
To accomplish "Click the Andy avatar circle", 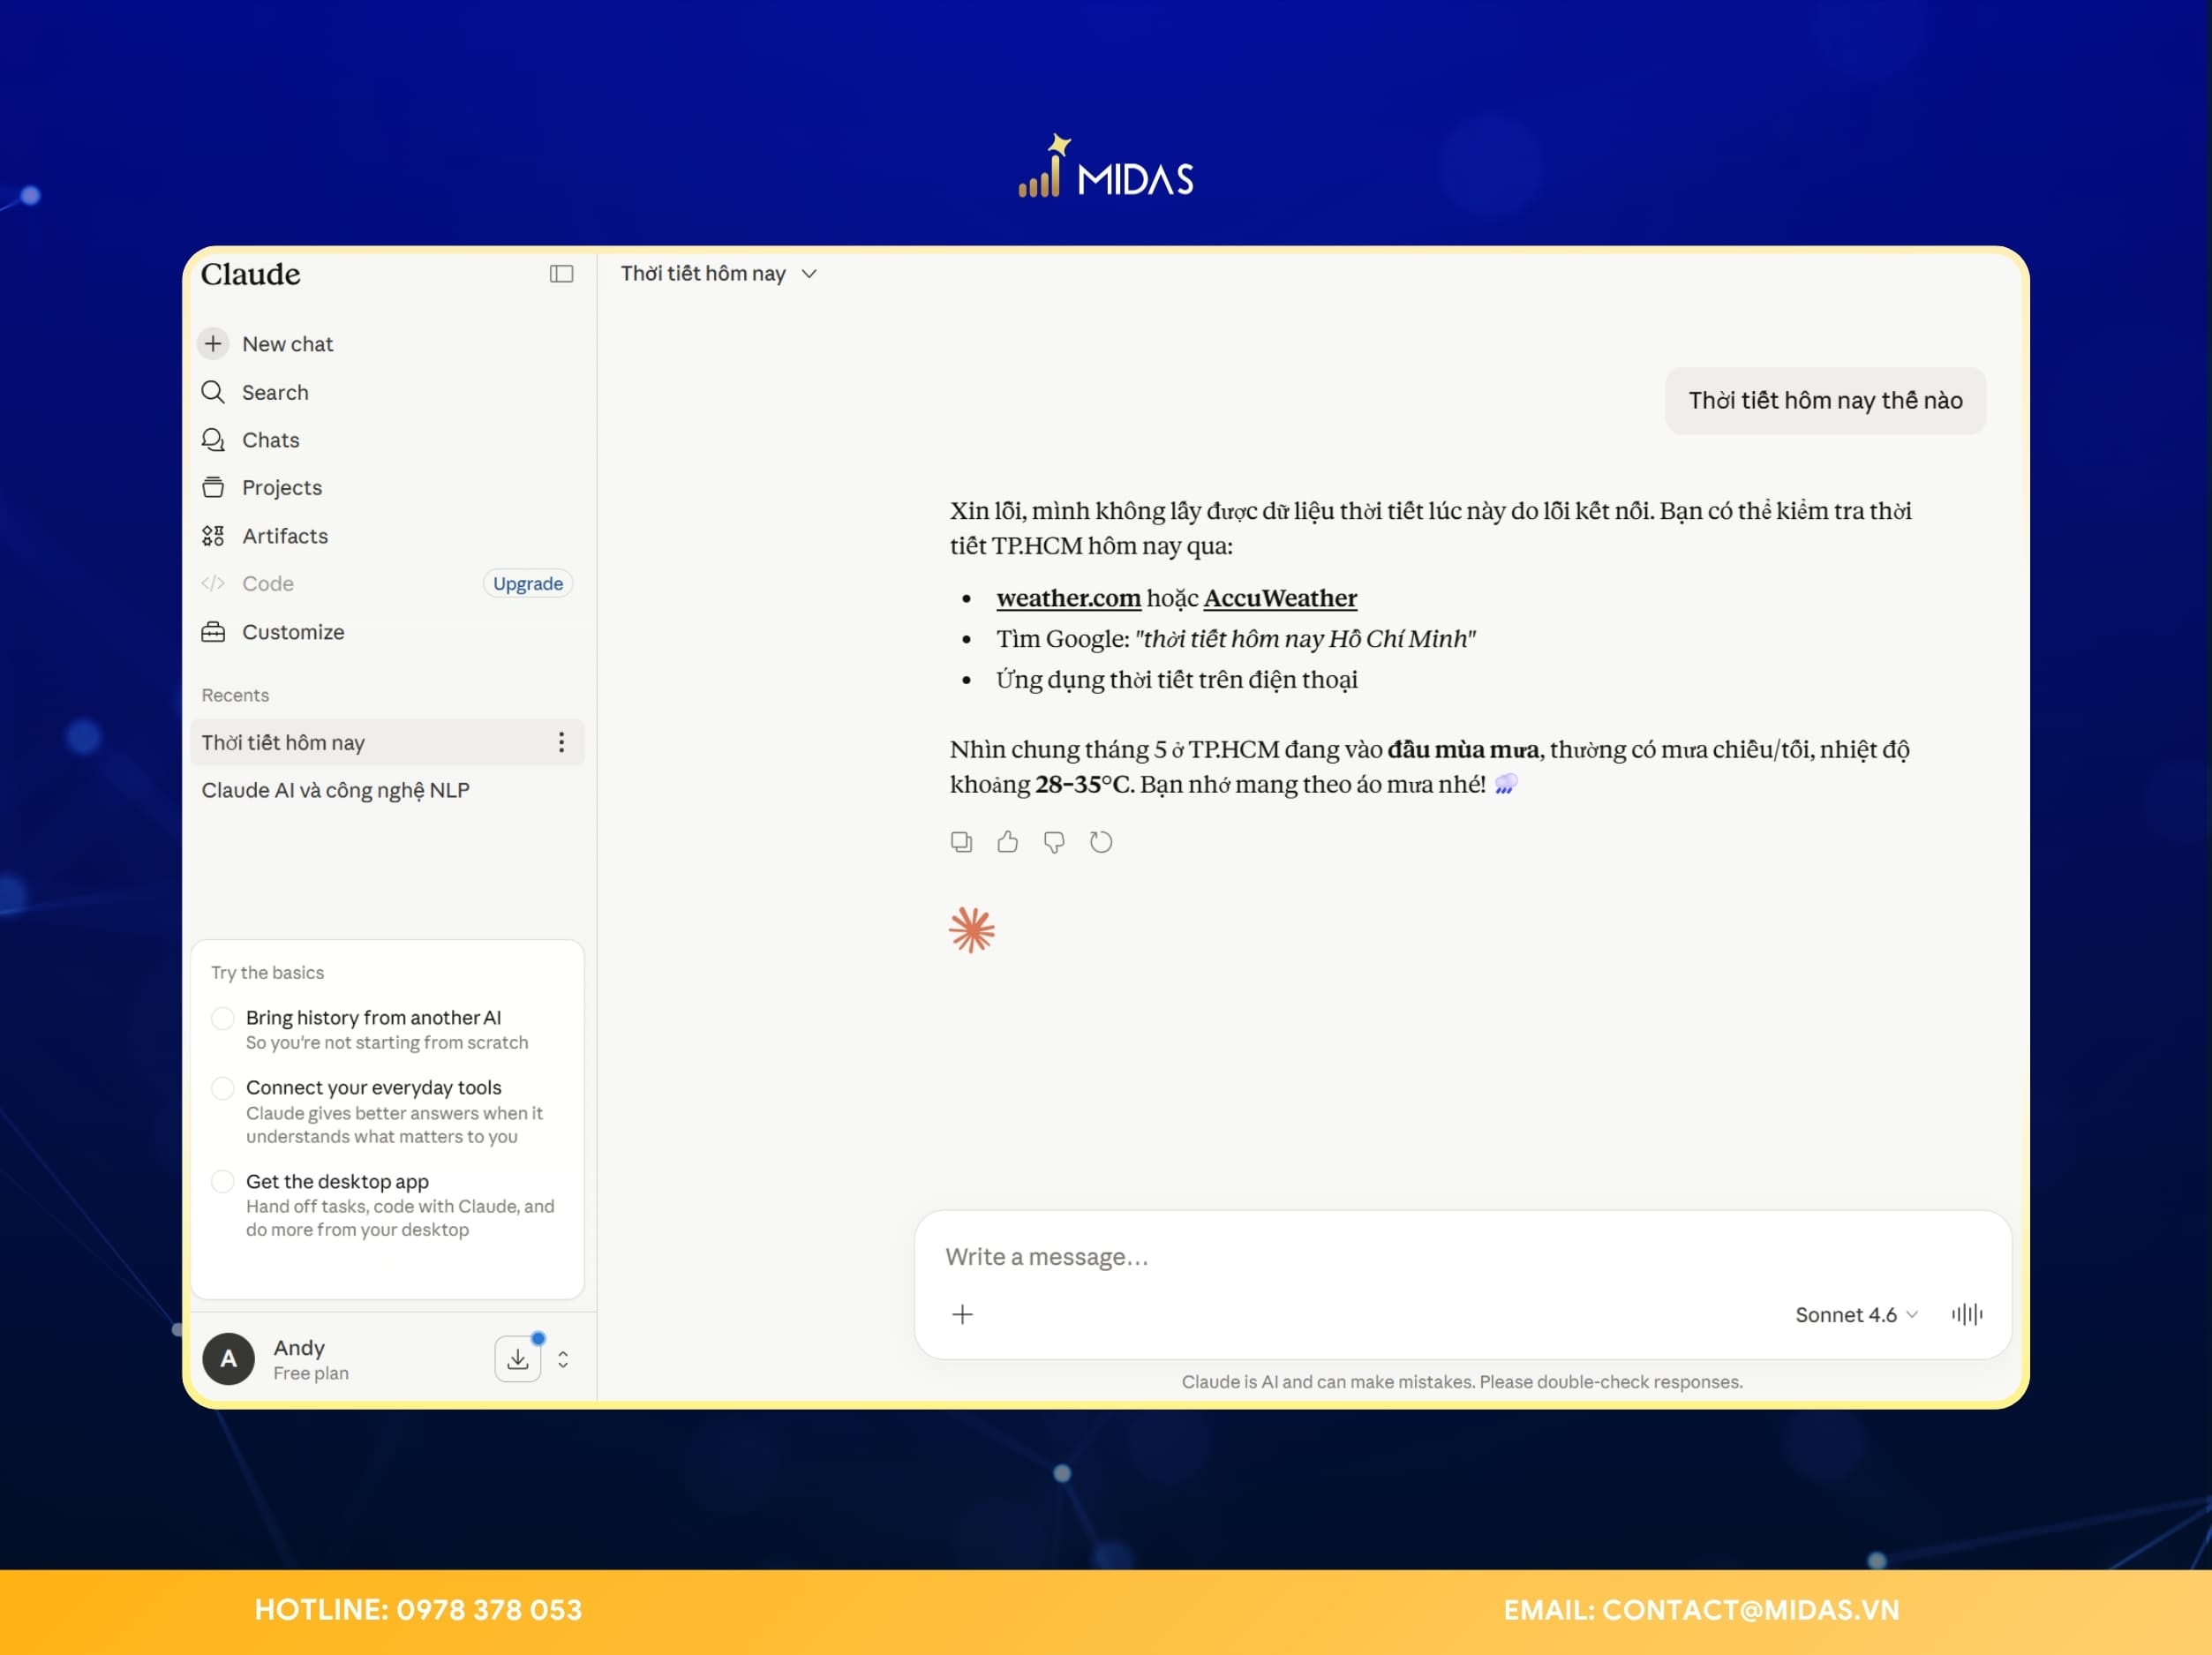I will pos(228,1359).
